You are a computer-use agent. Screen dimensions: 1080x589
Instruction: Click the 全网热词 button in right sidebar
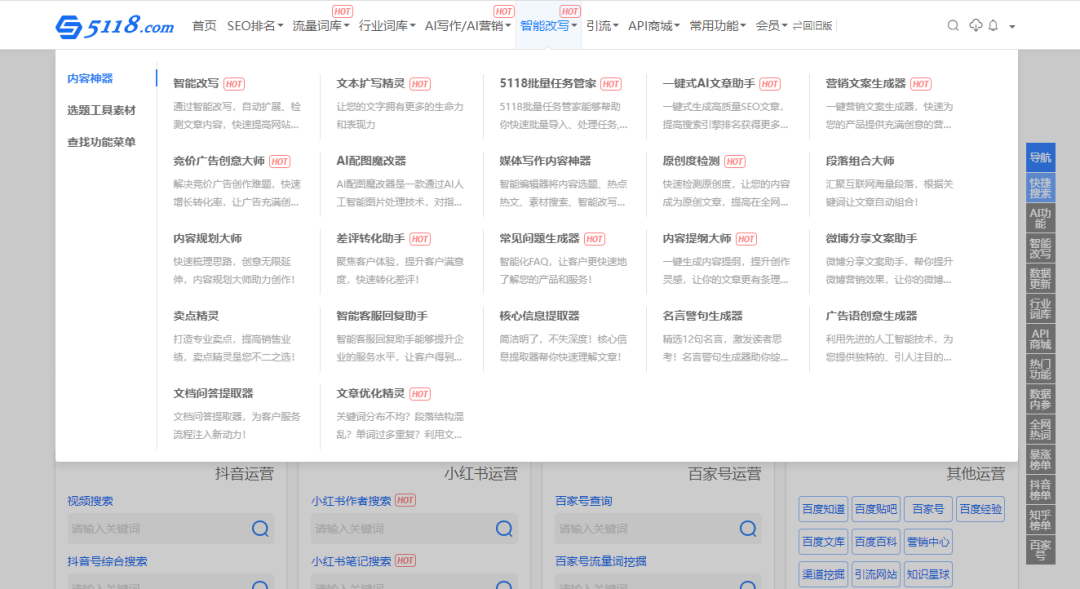pos(1040,429)
